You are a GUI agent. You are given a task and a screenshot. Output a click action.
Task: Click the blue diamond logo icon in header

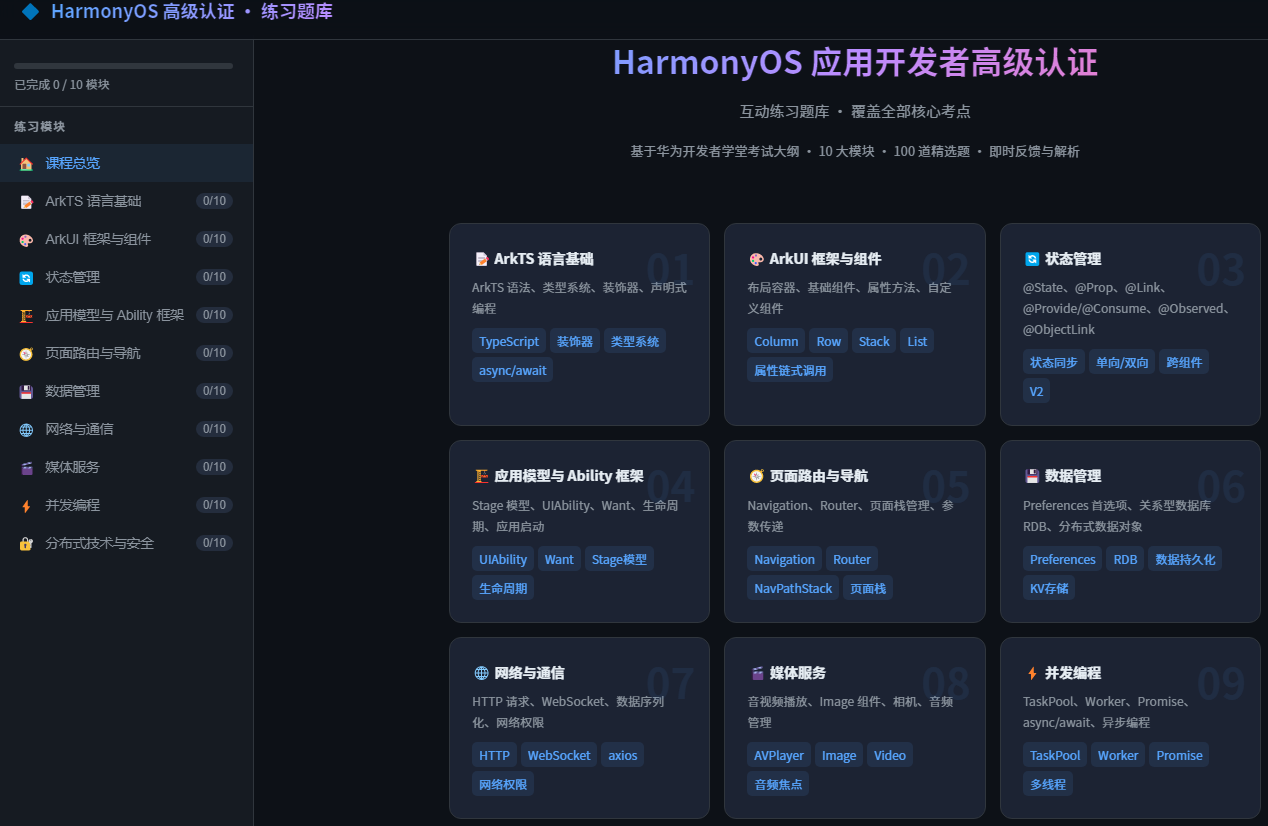click(x=30, y=12)
